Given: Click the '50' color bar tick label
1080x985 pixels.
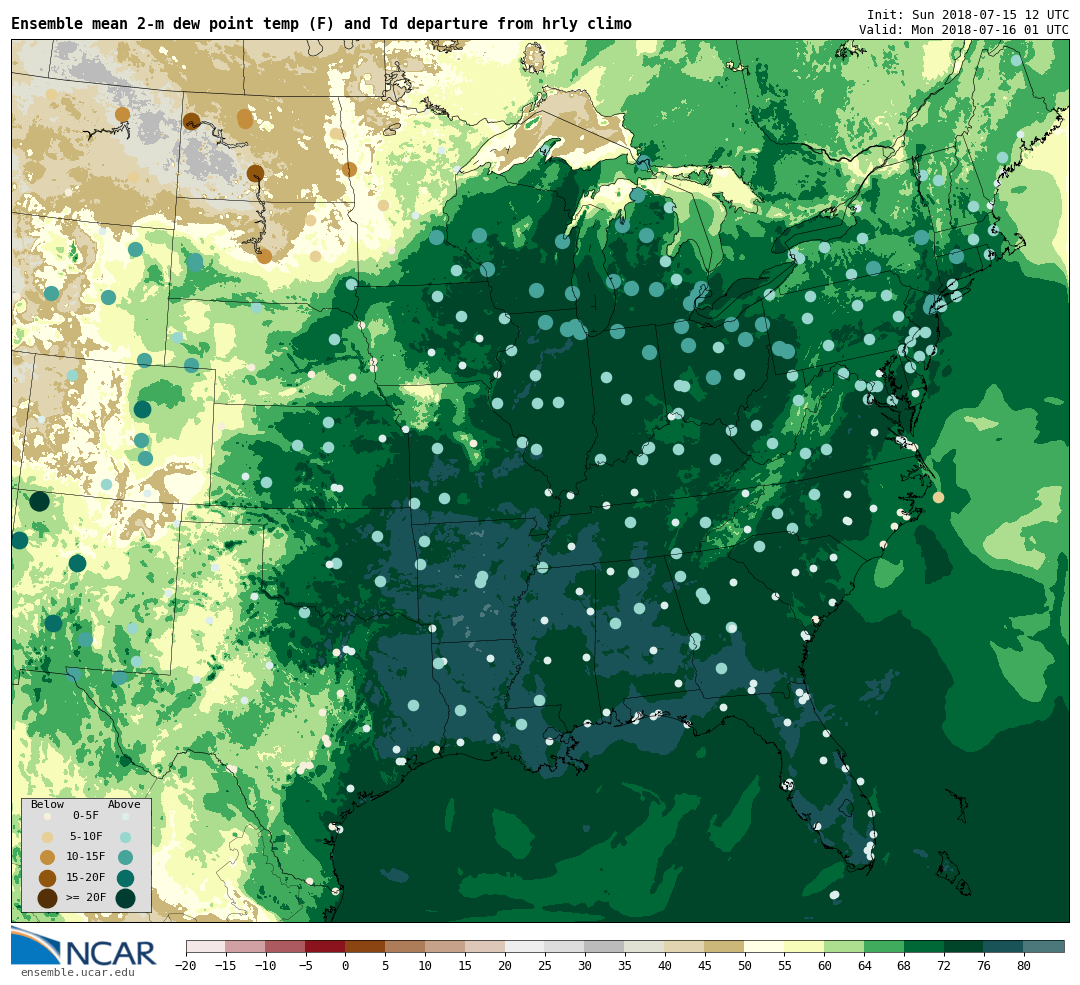Looking at the screenshot, I should pyautogui.click(x=745, y=966).
